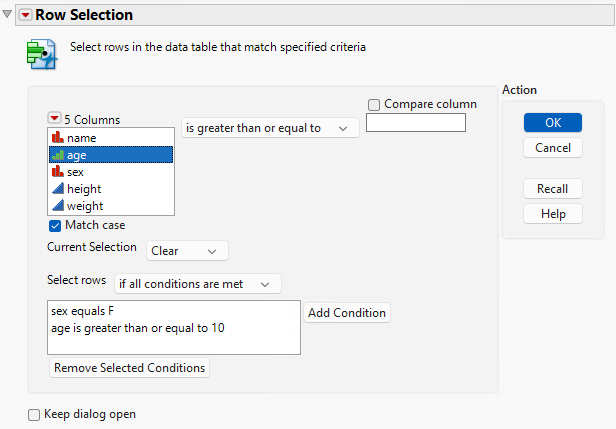Click the Row Selection data table icon

42,55
